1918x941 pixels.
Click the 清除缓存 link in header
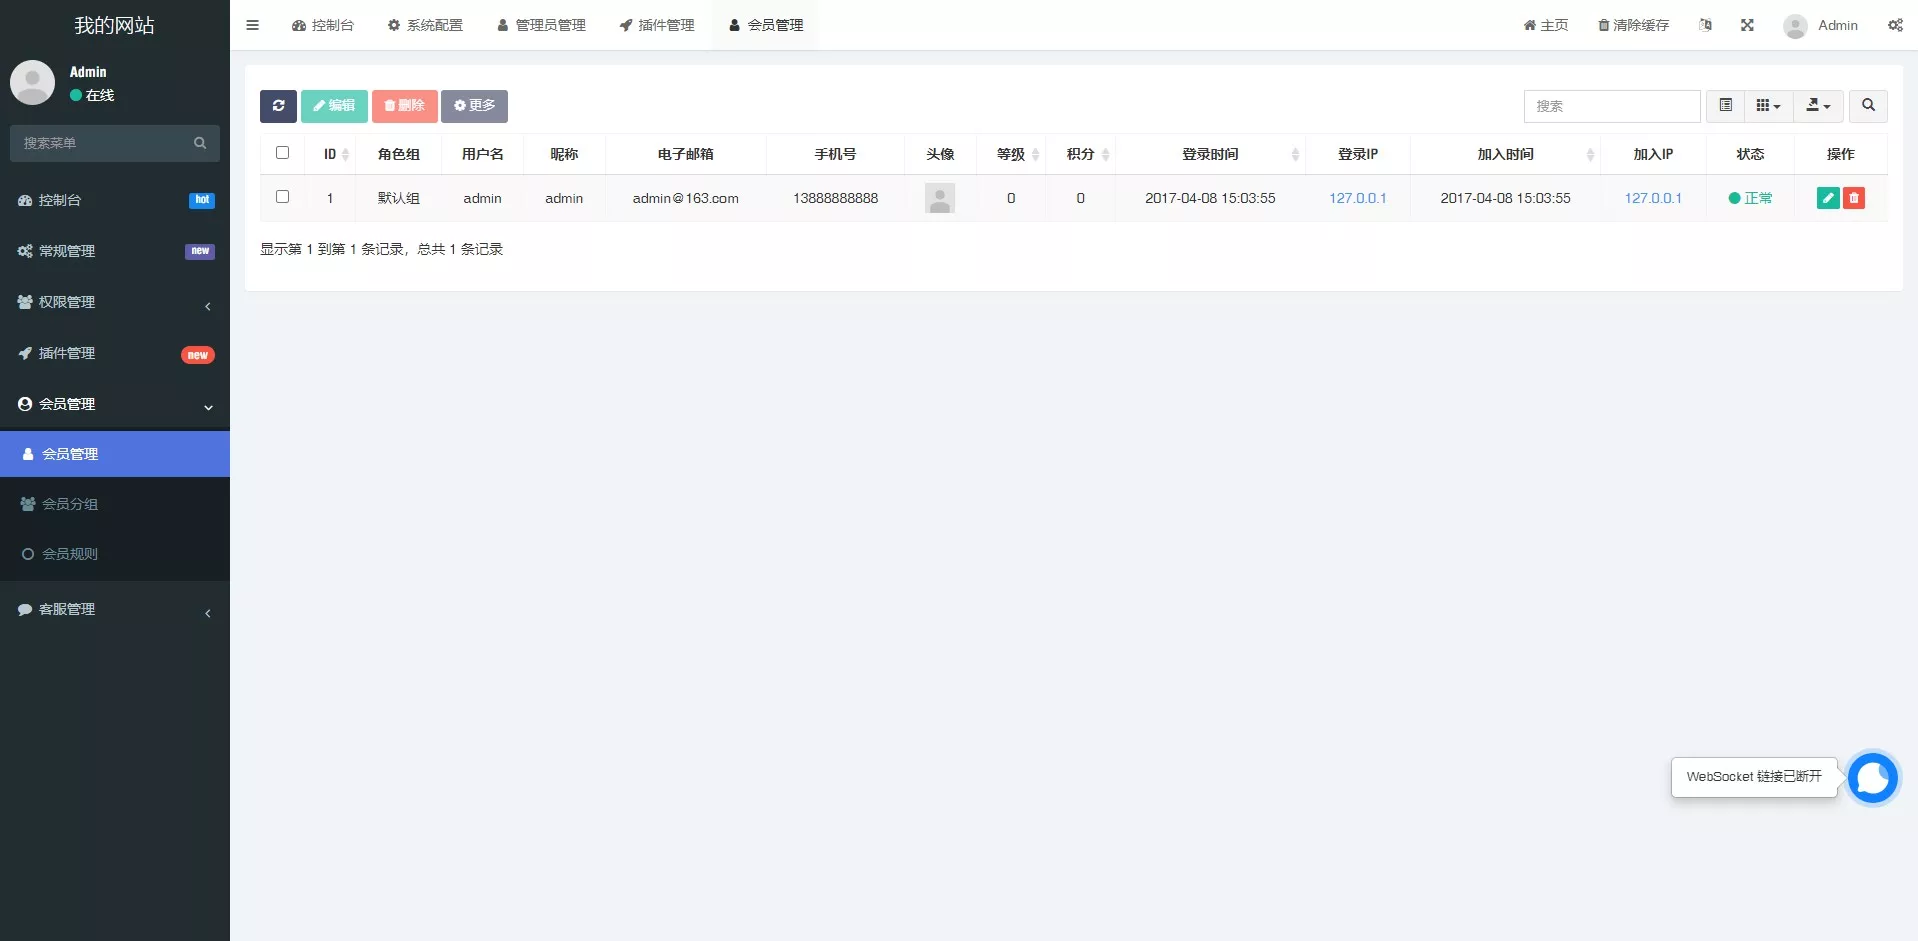click(x=1633, y=25)
